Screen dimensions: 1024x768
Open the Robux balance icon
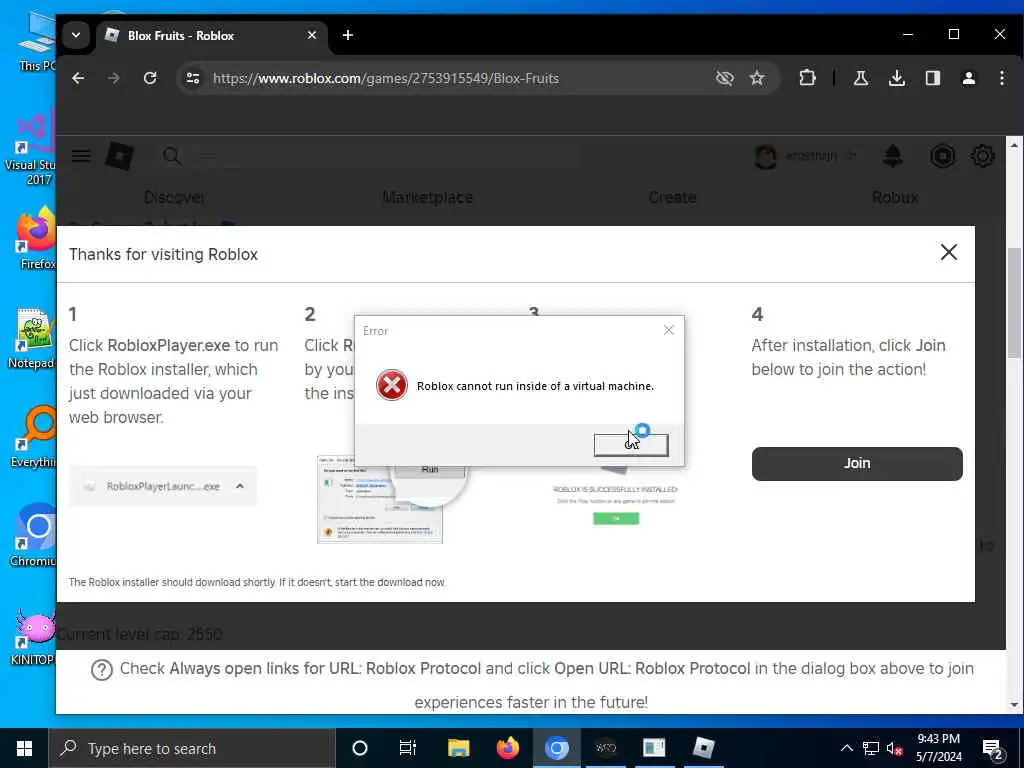pos(942,156)
